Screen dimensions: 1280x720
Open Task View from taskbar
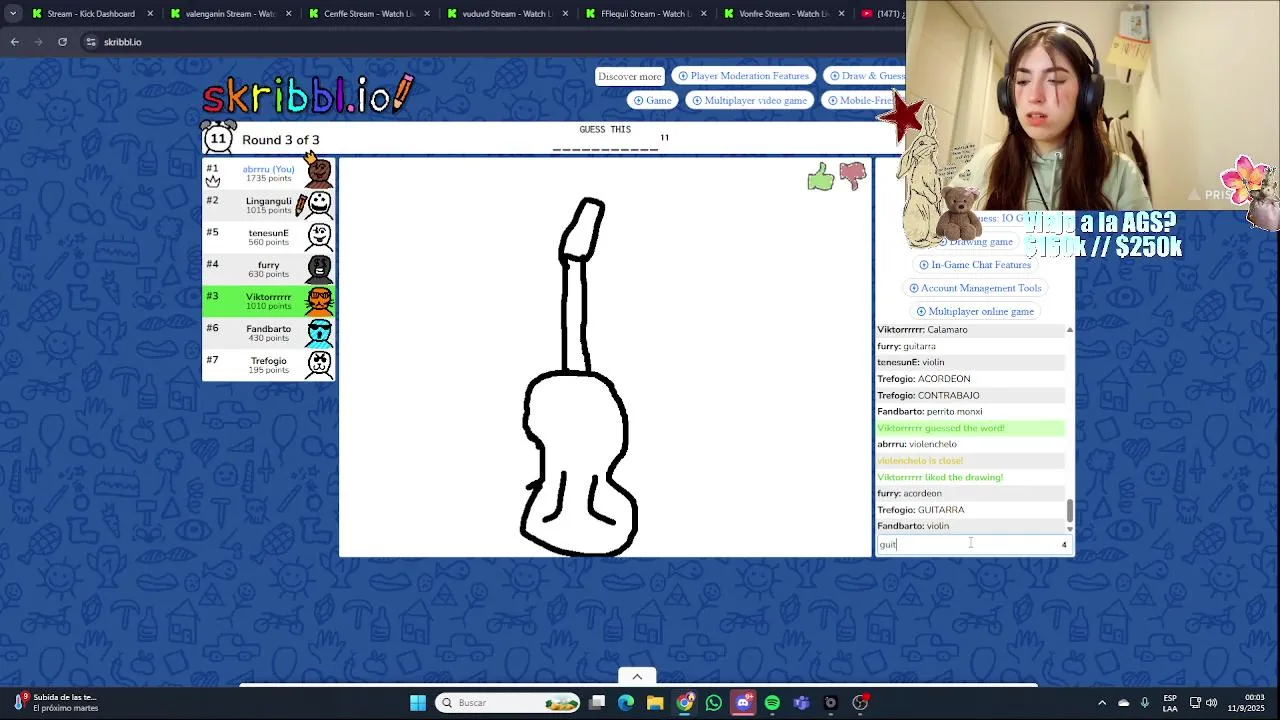597,703
